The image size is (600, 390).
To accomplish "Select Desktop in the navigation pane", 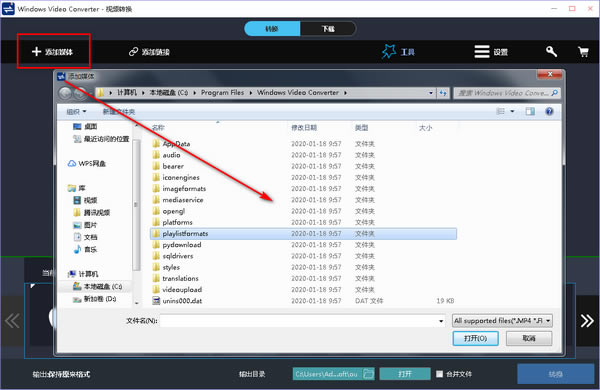I will coord(85,126).
